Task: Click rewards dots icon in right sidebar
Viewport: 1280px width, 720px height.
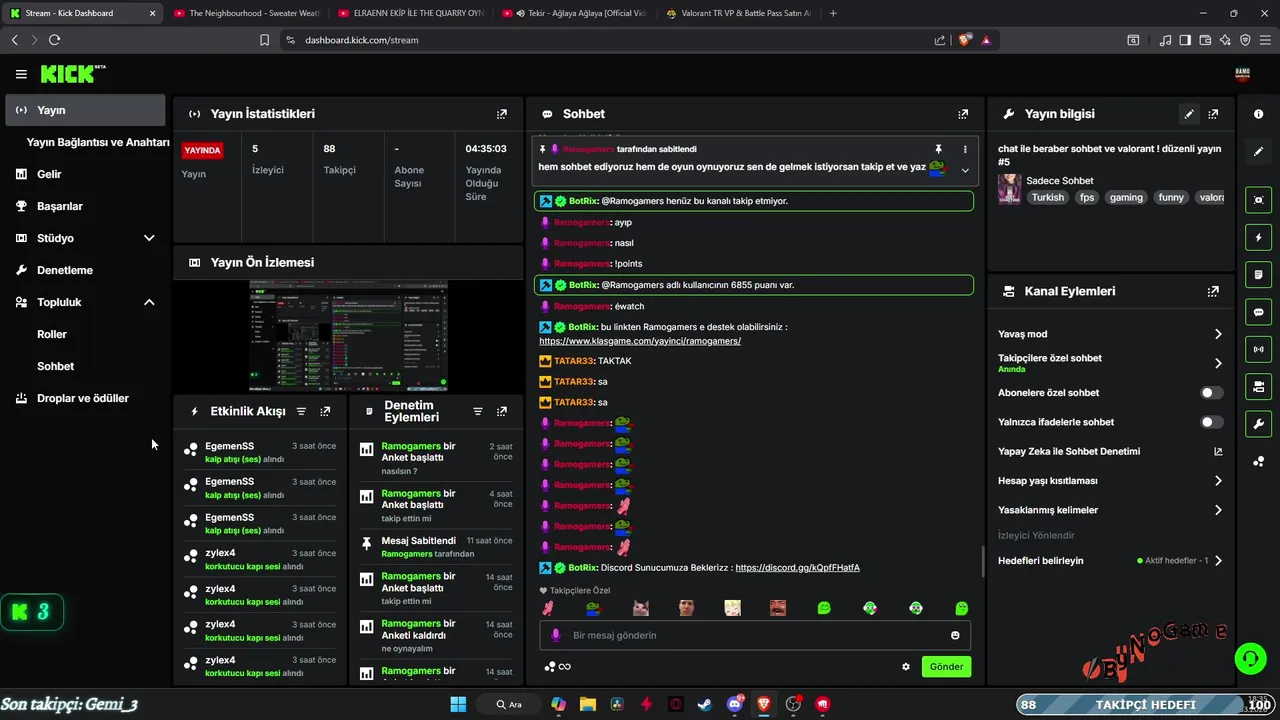Action: pos(1258,461)
